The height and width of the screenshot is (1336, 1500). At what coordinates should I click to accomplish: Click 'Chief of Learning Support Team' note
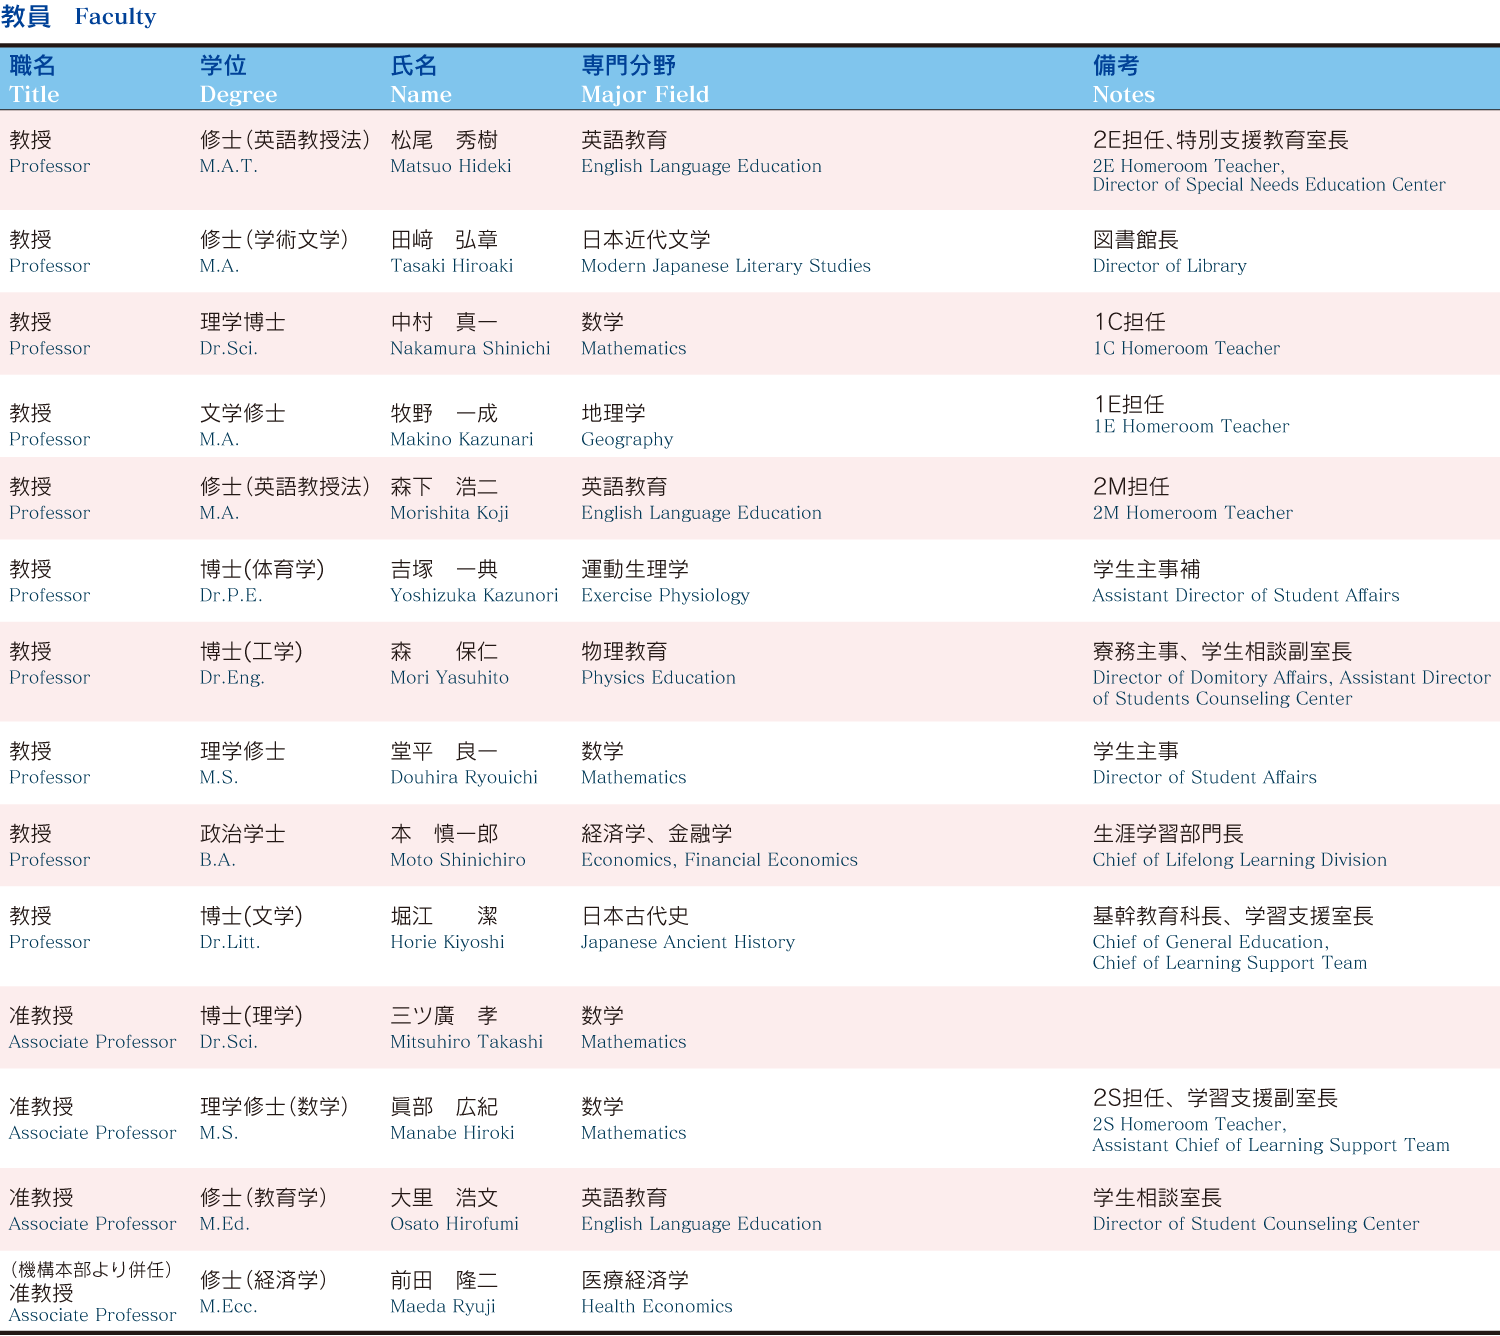1230,963
